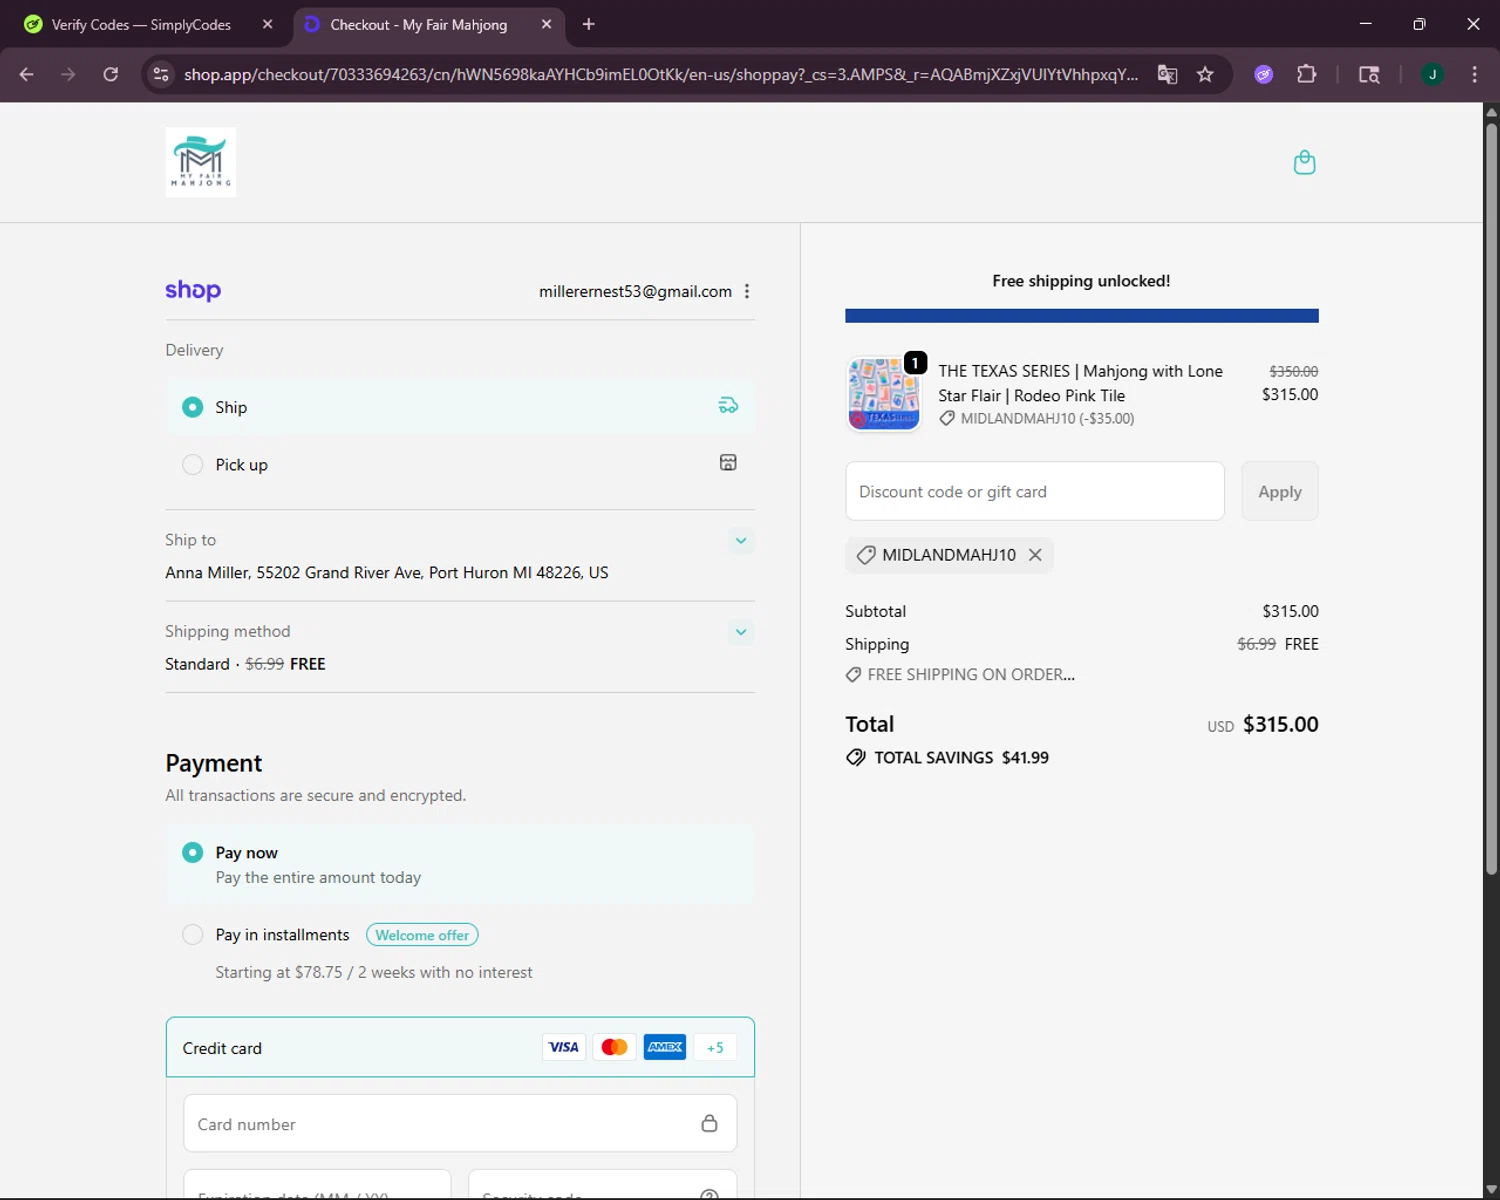Click the delivery truck icon in Ship row
Screen dimensions: 1500x1200
(x=728, y=405)
